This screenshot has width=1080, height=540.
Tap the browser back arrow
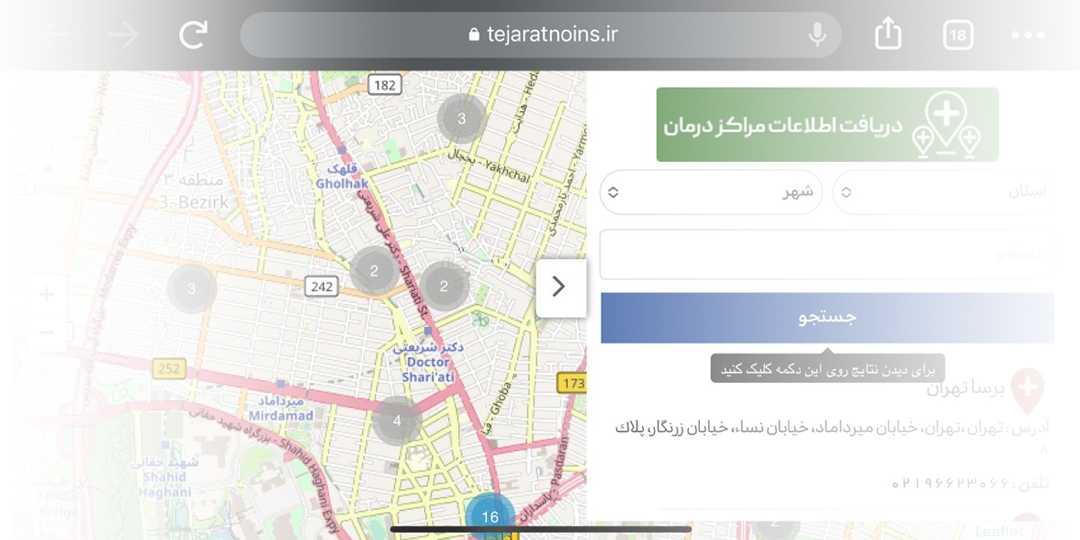tap(55, 35)
